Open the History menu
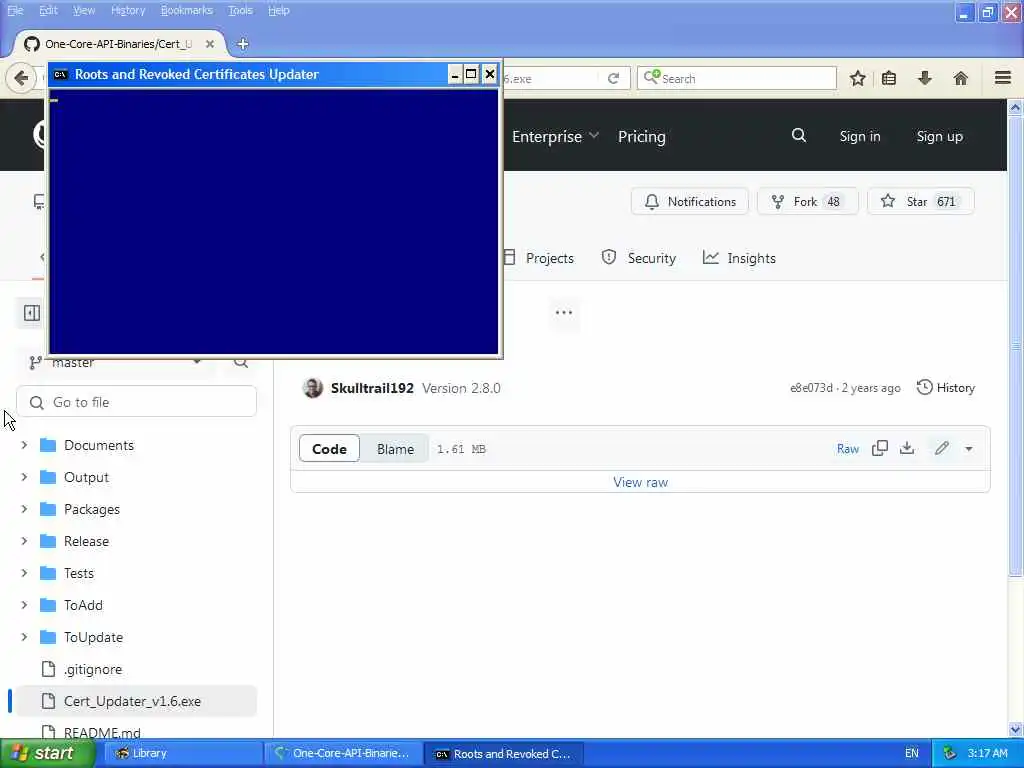This screenshot has height=768, width=1024. (x=128, y=10)
